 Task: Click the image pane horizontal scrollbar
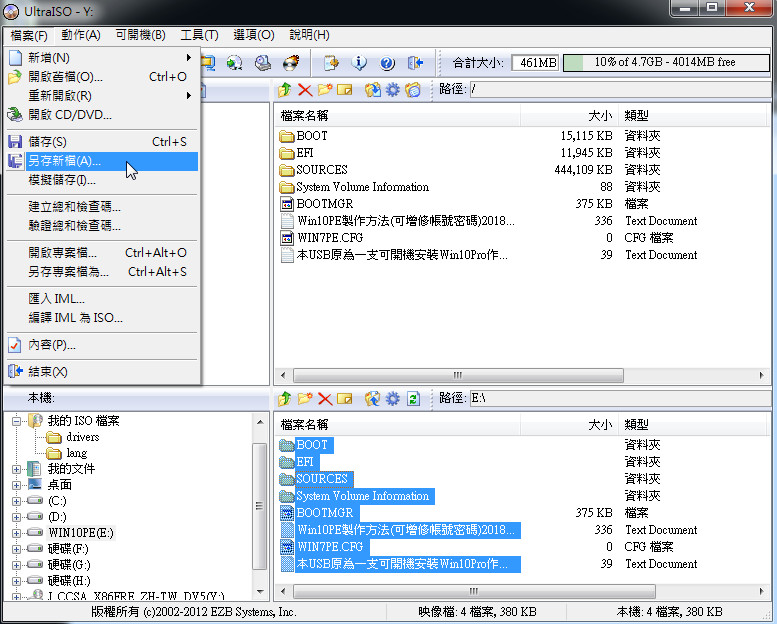coord(458,375)
